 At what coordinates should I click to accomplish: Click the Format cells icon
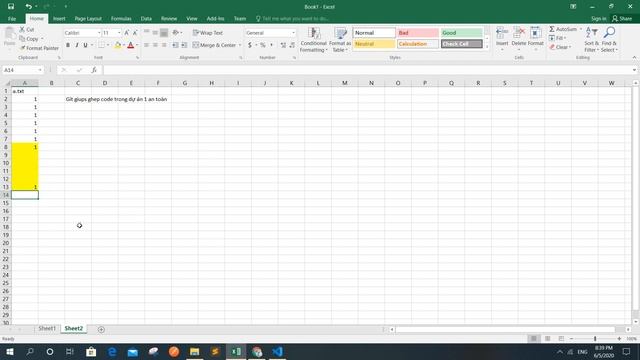point(536,33)
